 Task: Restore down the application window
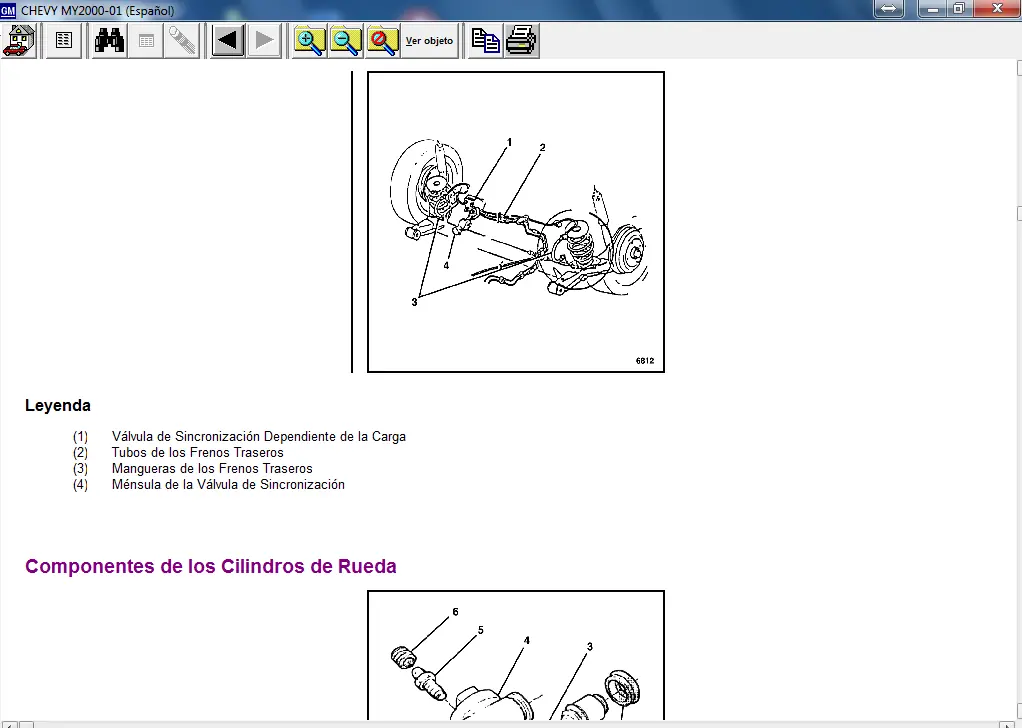coord(960,8)
